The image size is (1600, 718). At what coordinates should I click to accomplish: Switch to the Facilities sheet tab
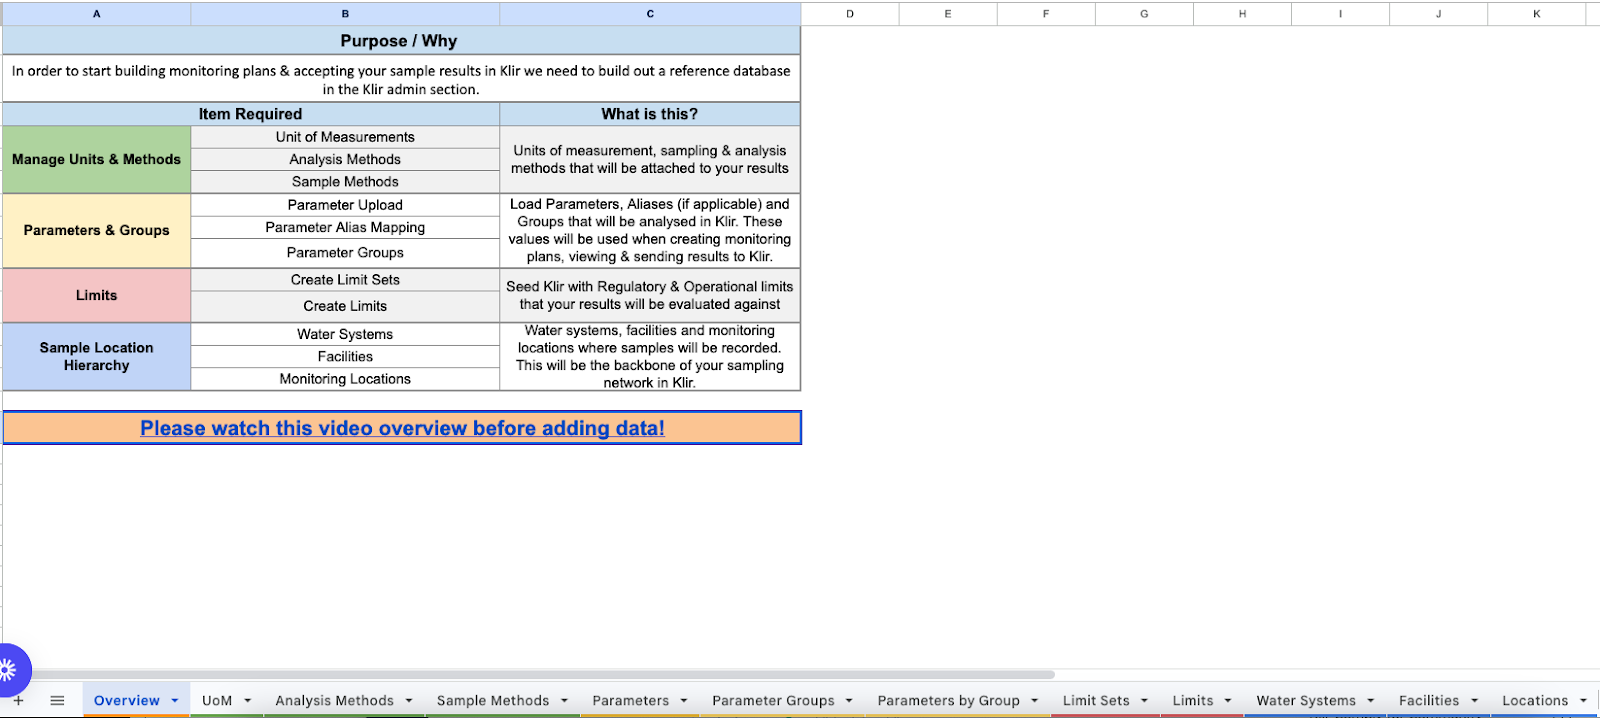pos(1428,701)
